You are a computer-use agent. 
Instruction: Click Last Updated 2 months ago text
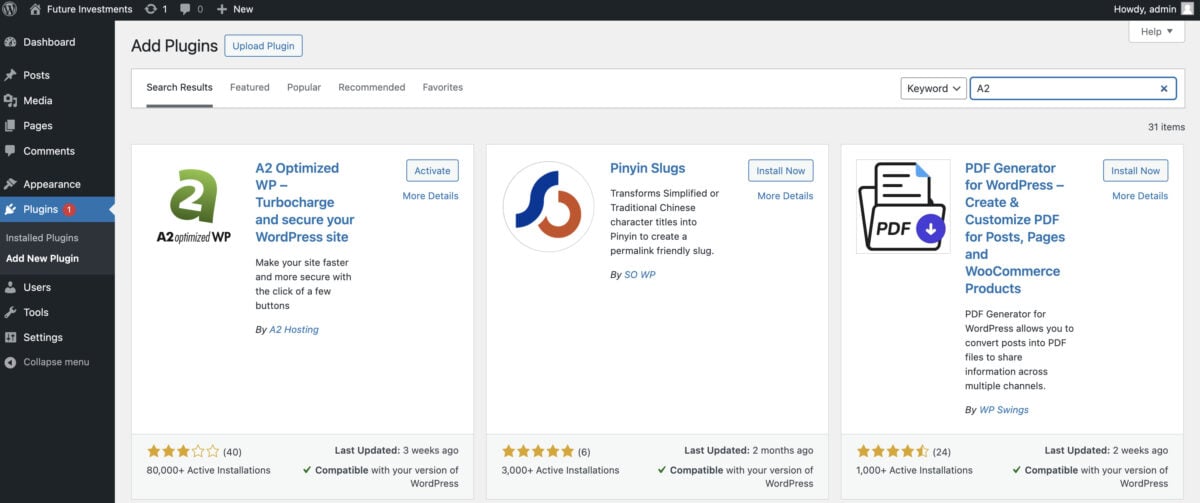[x=749, y=451]
